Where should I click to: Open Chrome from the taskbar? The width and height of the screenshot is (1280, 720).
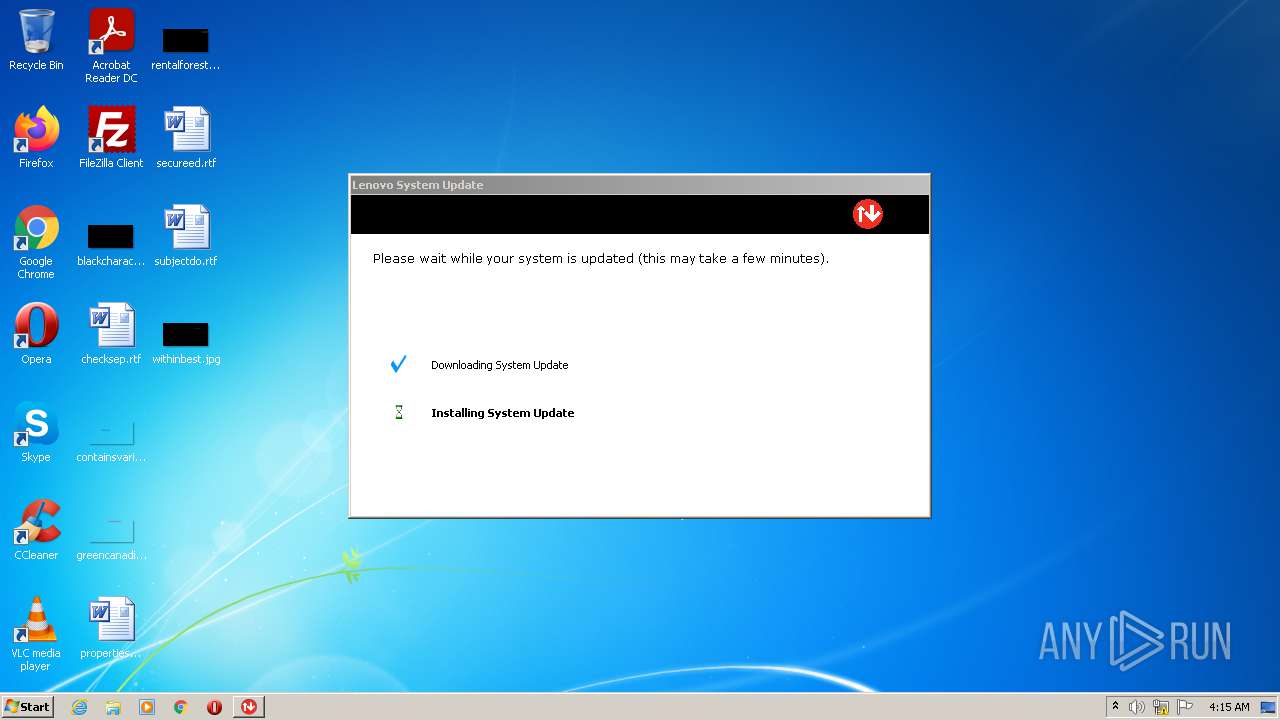tap(181, 707)
